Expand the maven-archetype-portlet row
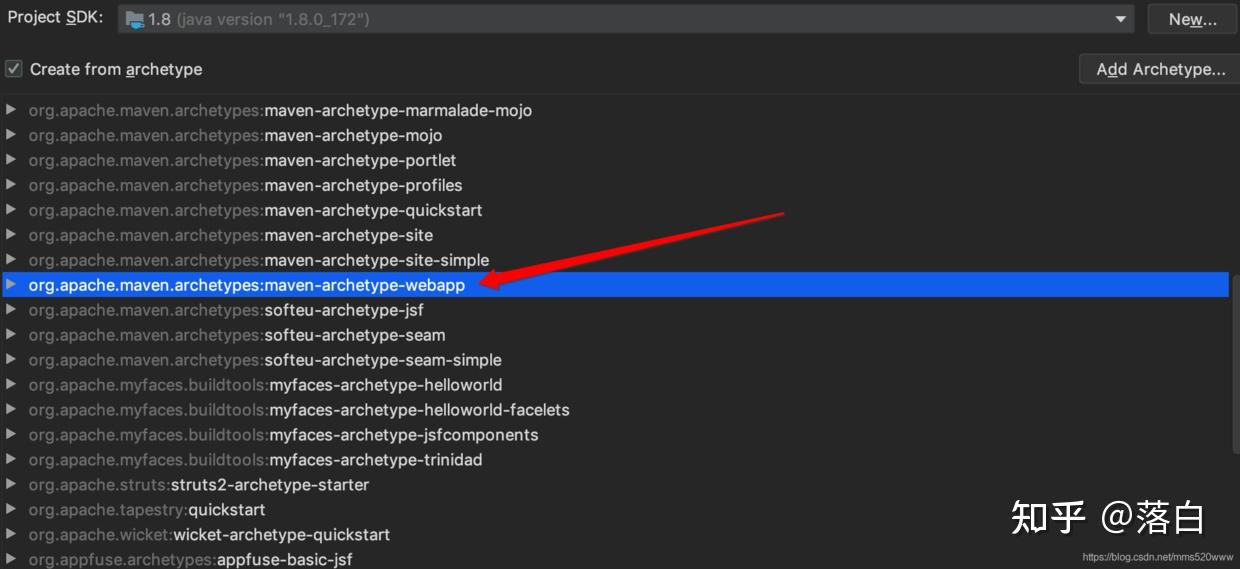Viewport: 1240px width, 569px height. [x=11, y=160]
